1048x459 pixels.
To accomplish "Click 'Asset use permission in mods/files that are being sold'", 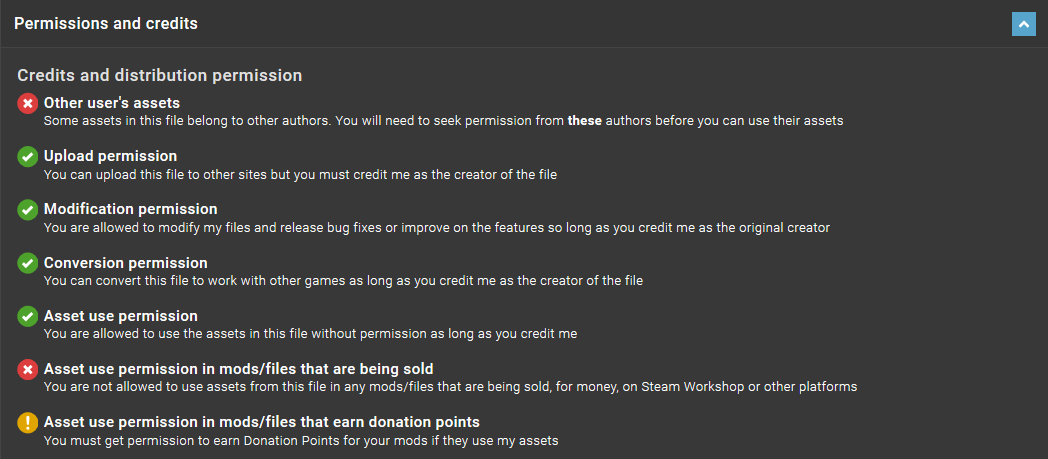I will pos(239,369).
